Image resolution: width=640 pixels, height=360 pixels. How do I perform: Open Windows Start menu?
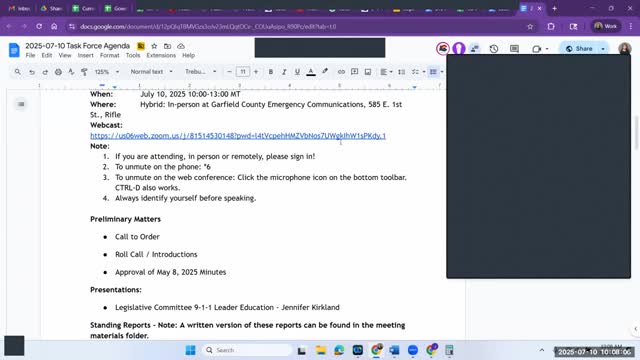[190, 350]
